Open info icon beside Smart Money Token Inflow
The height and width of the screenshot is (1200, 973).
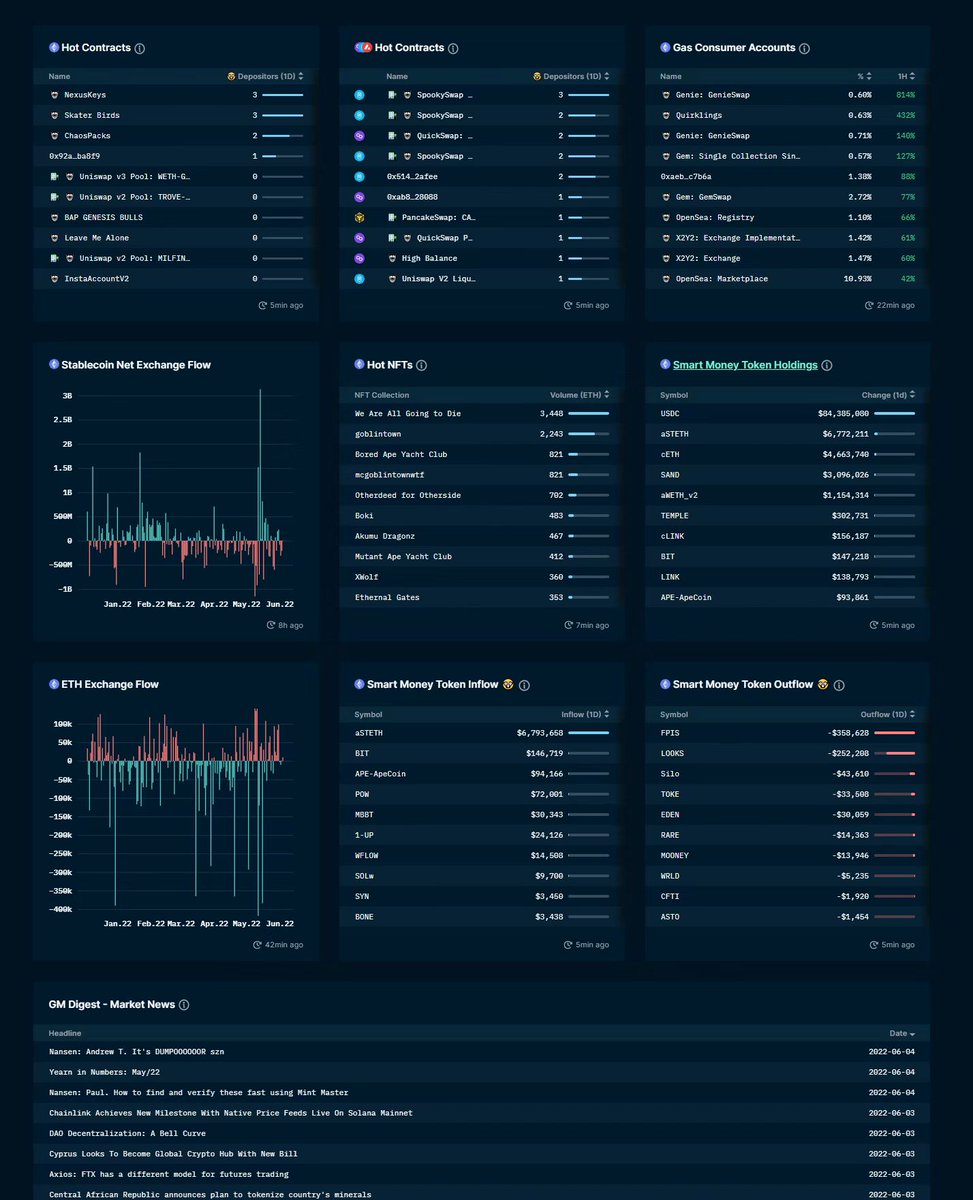pyautogui.click(x=524, y=685)
